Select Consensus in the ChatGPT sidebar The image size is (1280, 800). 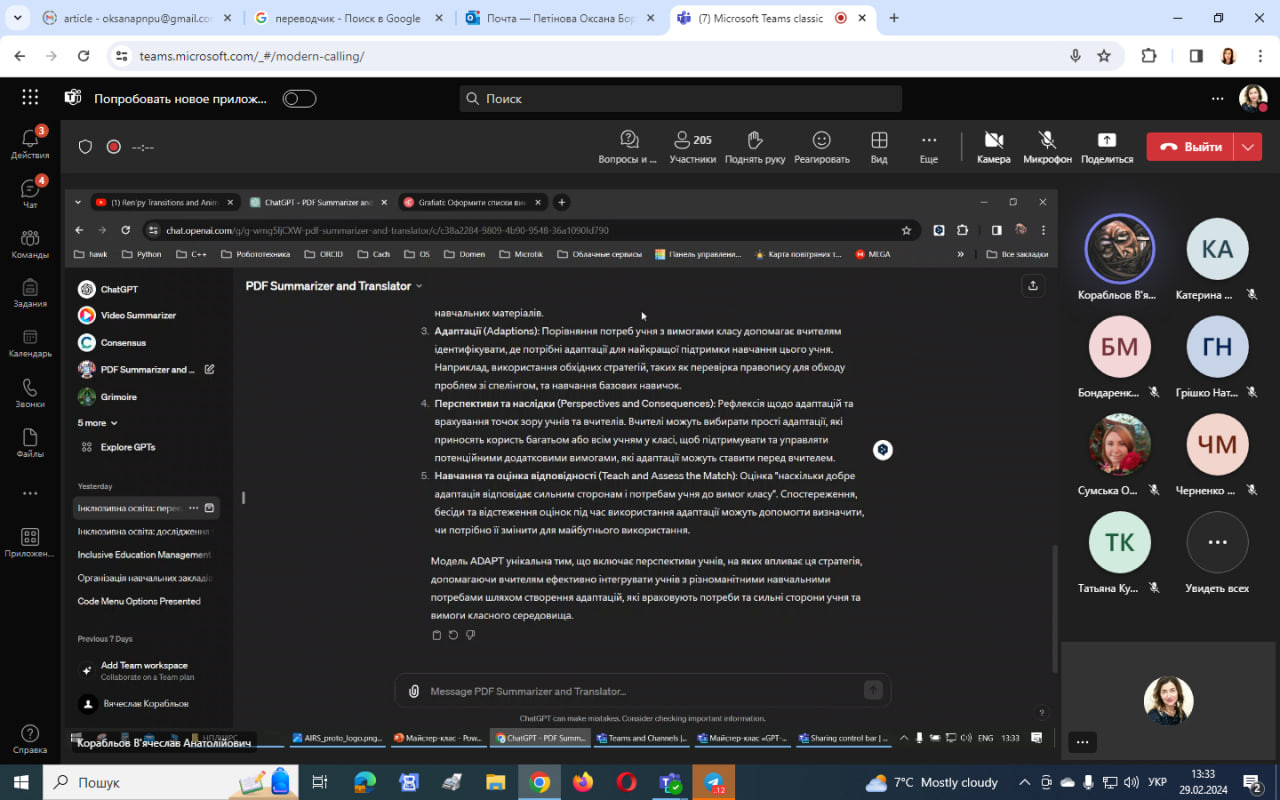click(x=123, y=342)
